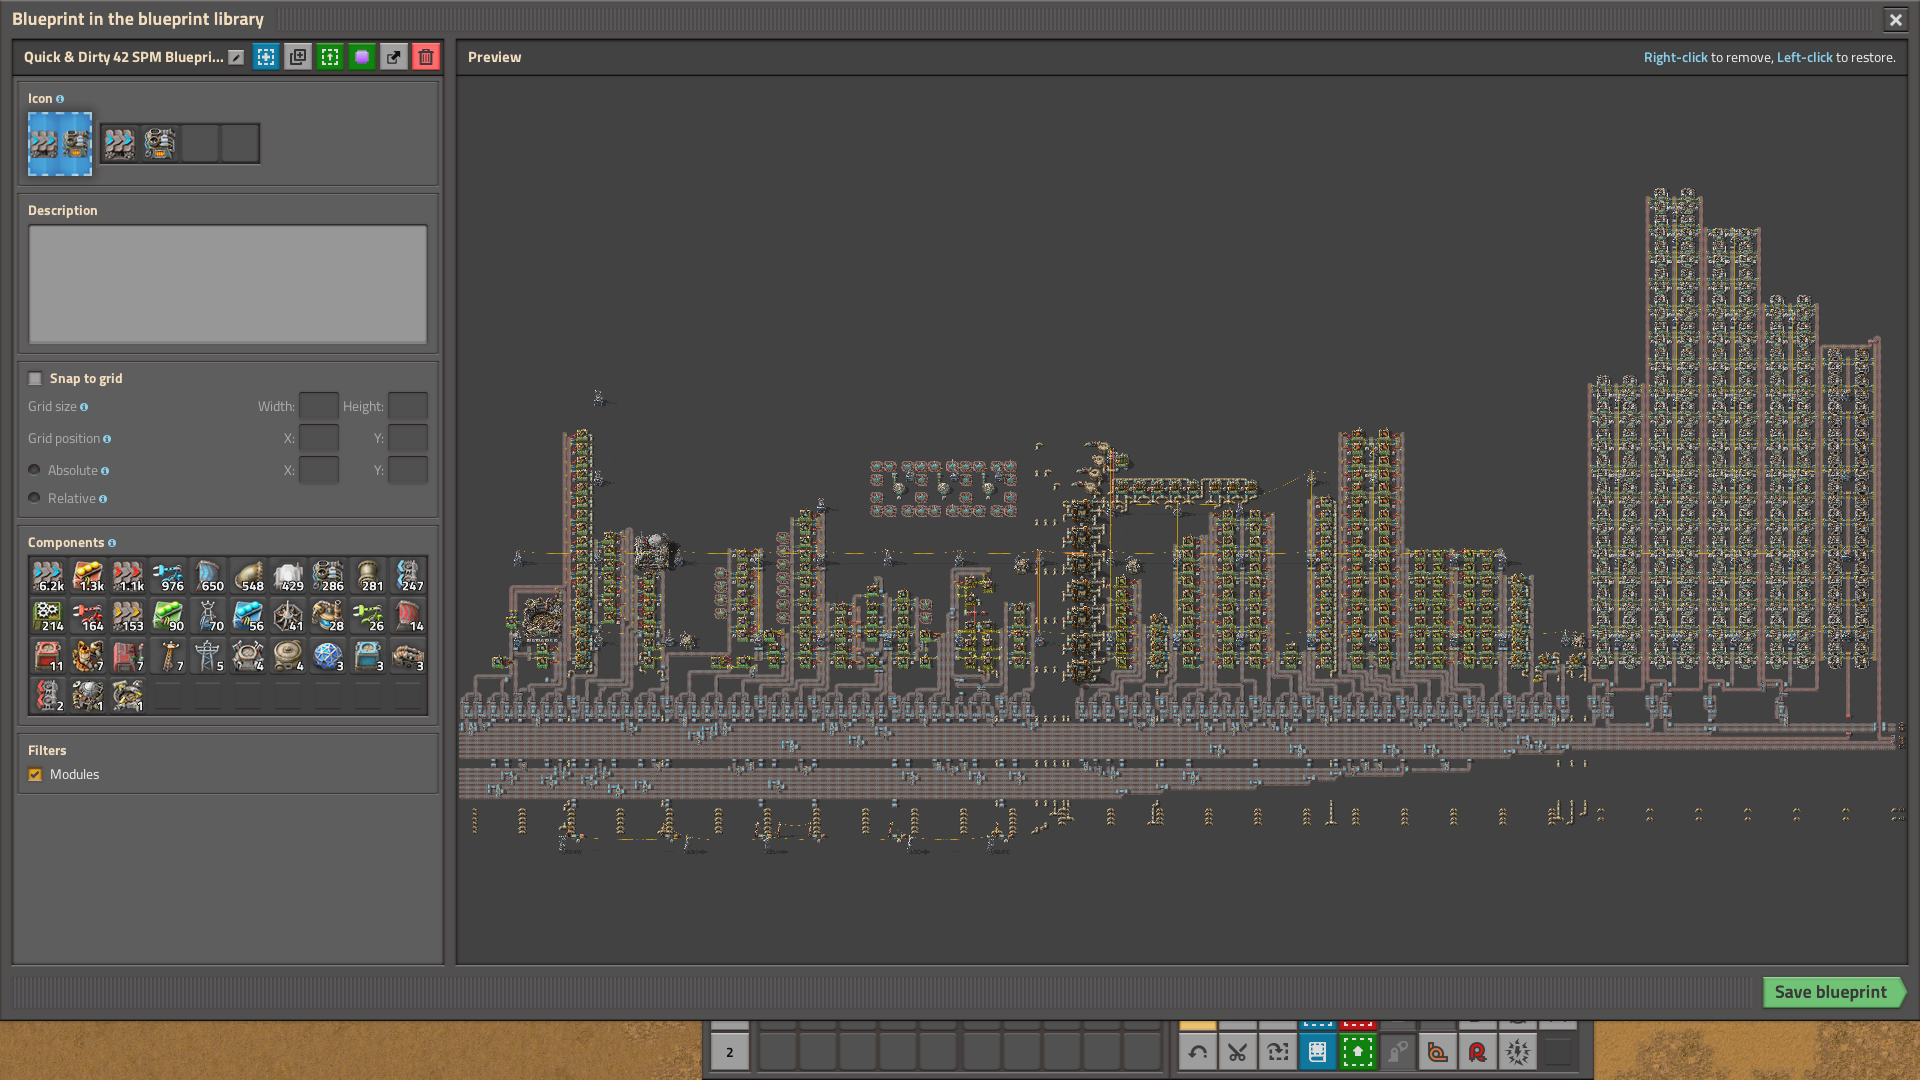This screenshot has height=1080, width=1920.
Task: Click the green import string shortcut icon
Action: [1357, 1051]
